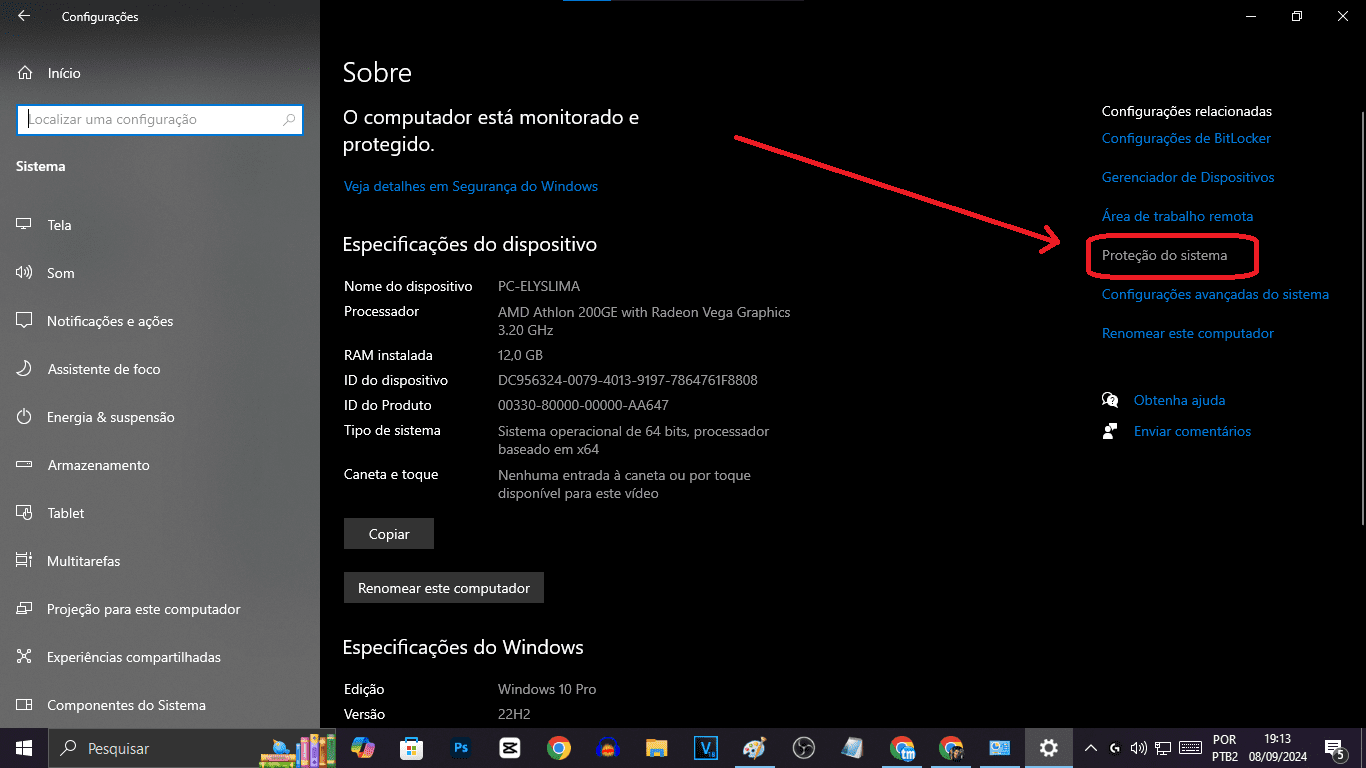Screen dimensions: 1366x768
Task: Open Configurações de BitLocker
Action: 1186,138
